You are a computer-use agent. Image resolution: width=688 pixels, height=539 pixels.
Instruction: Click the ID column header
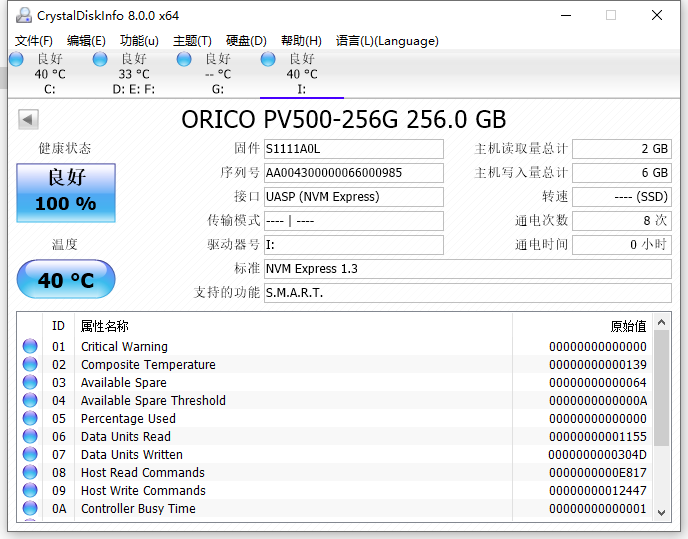click(x=58, y=326)
